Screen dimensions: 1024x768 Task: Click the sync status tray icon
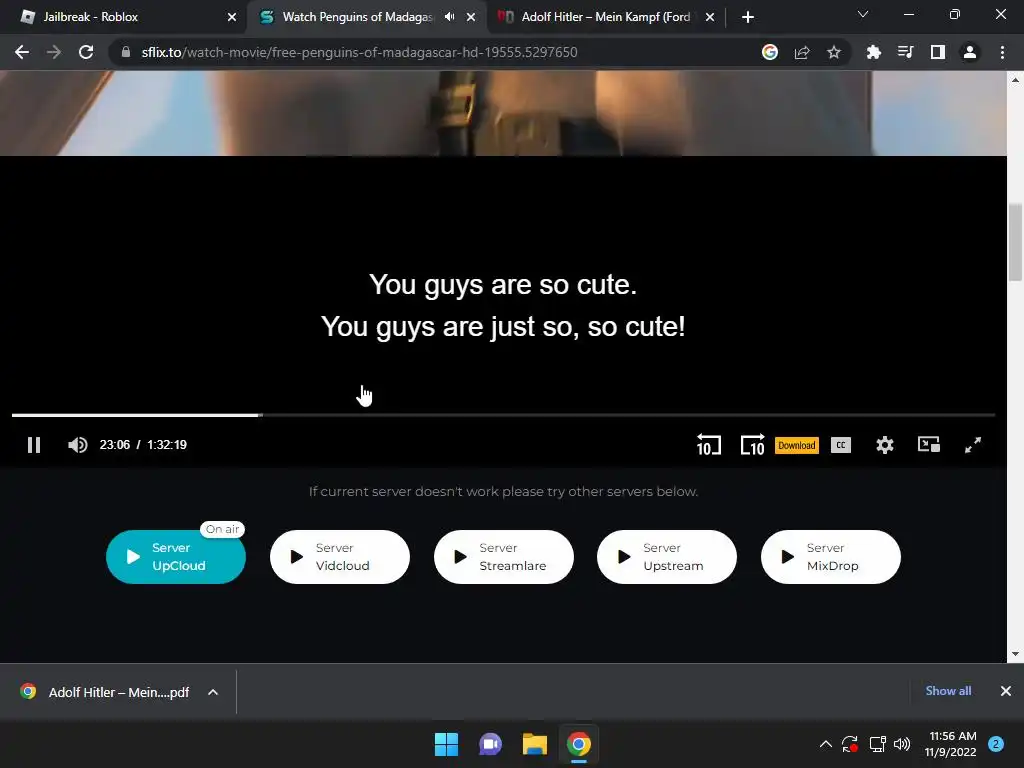[x=850, y=744]
